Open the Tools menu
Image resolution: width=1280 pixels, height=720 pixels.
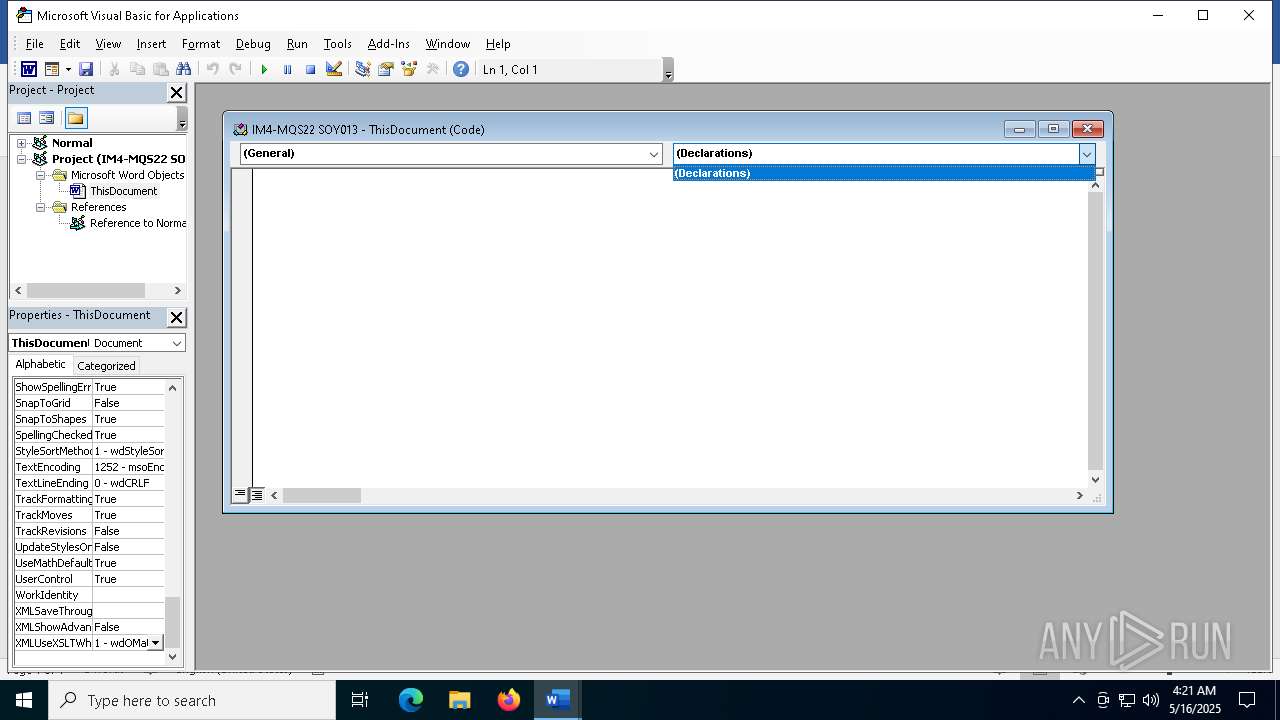(337, 44)
